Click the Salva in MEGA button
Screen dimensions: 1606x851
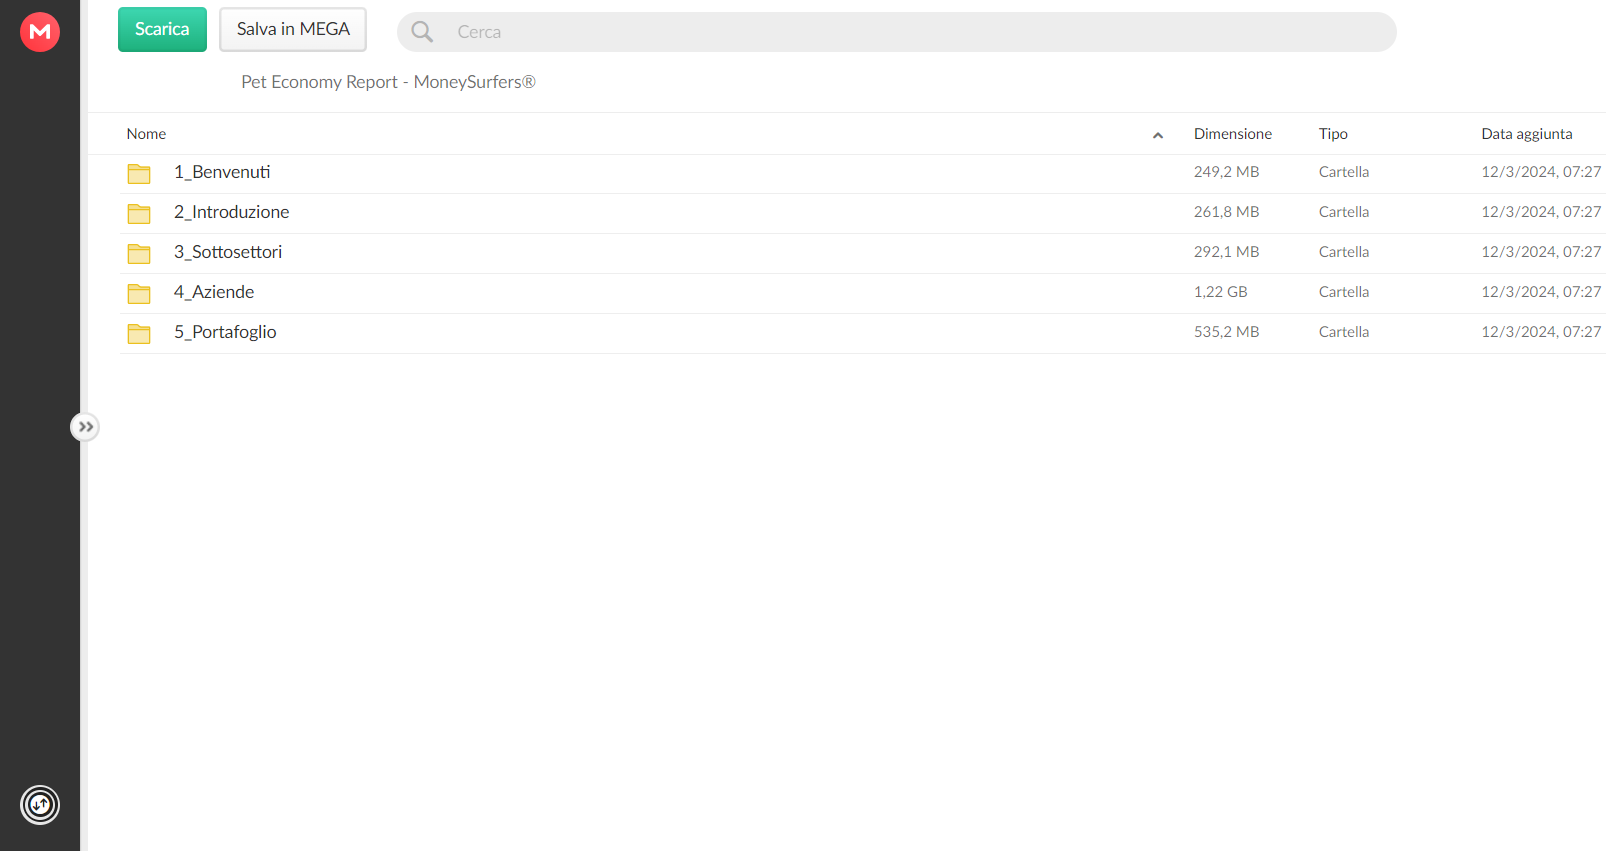[x=293, y=29]
